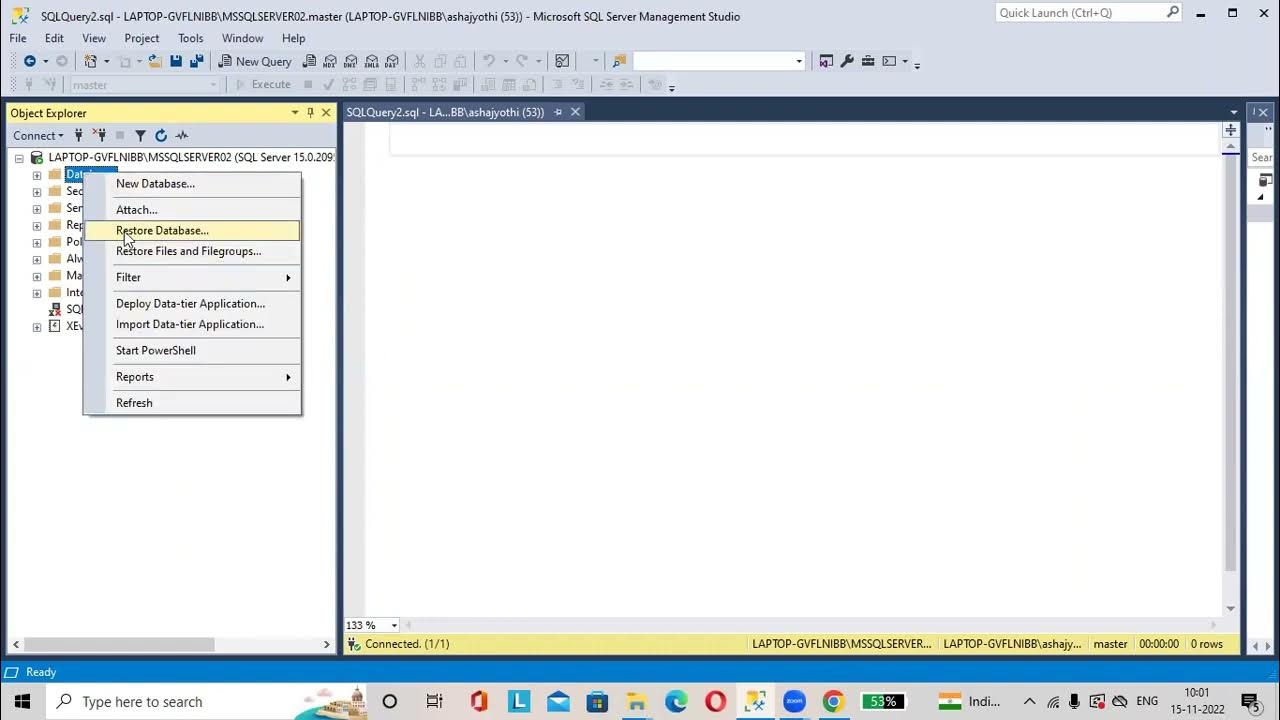
Task: Choose Import Data-tier Application...
Action: click(x=192, y=324)
